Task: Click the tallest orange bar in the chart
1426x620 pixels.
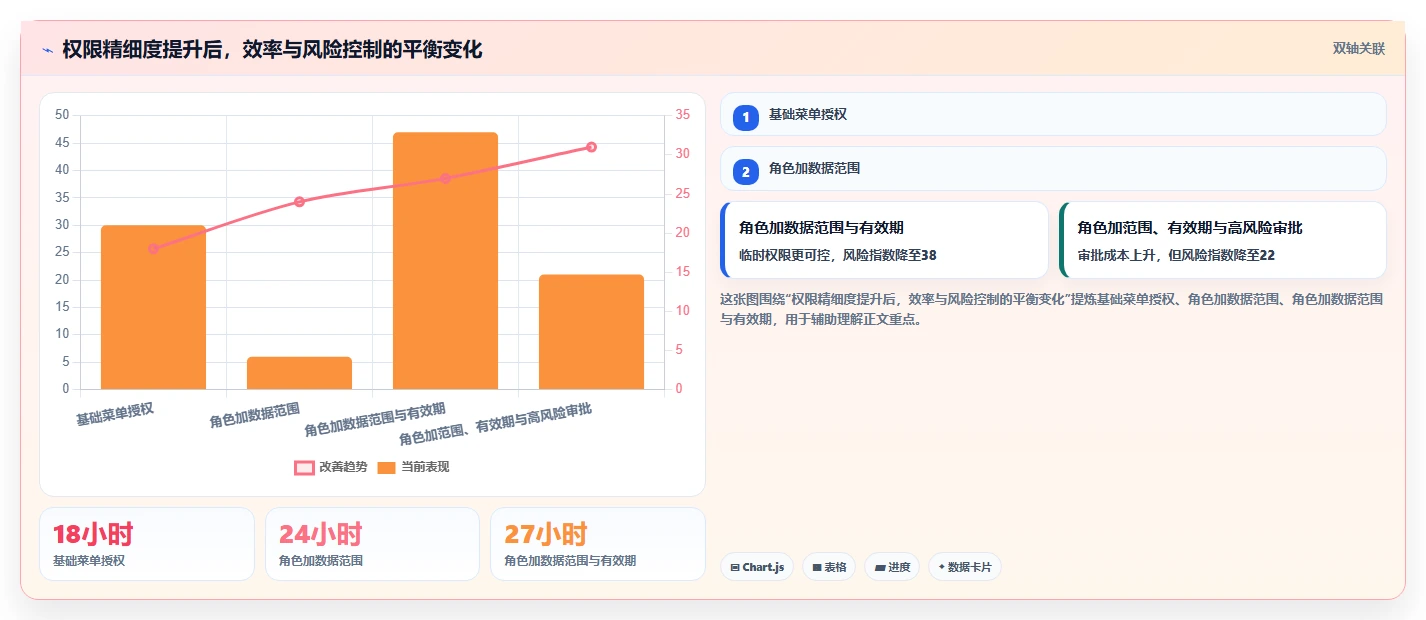Action: click(445, 261)
